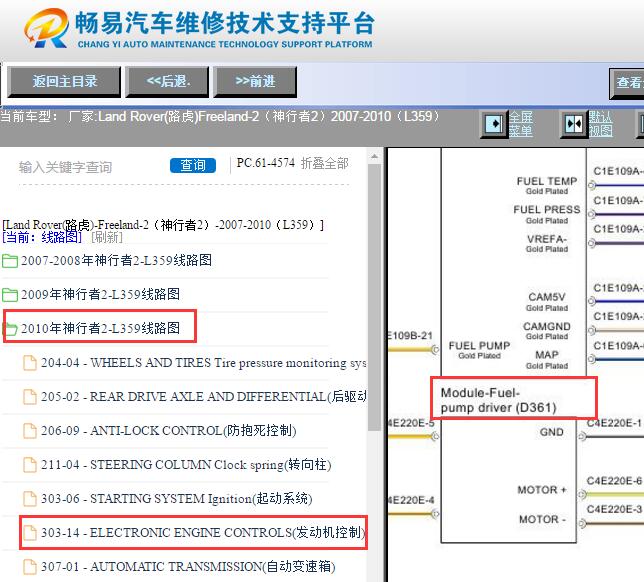Click folder icon beside 2007-2008年神行者2

(x=10, y=261)
